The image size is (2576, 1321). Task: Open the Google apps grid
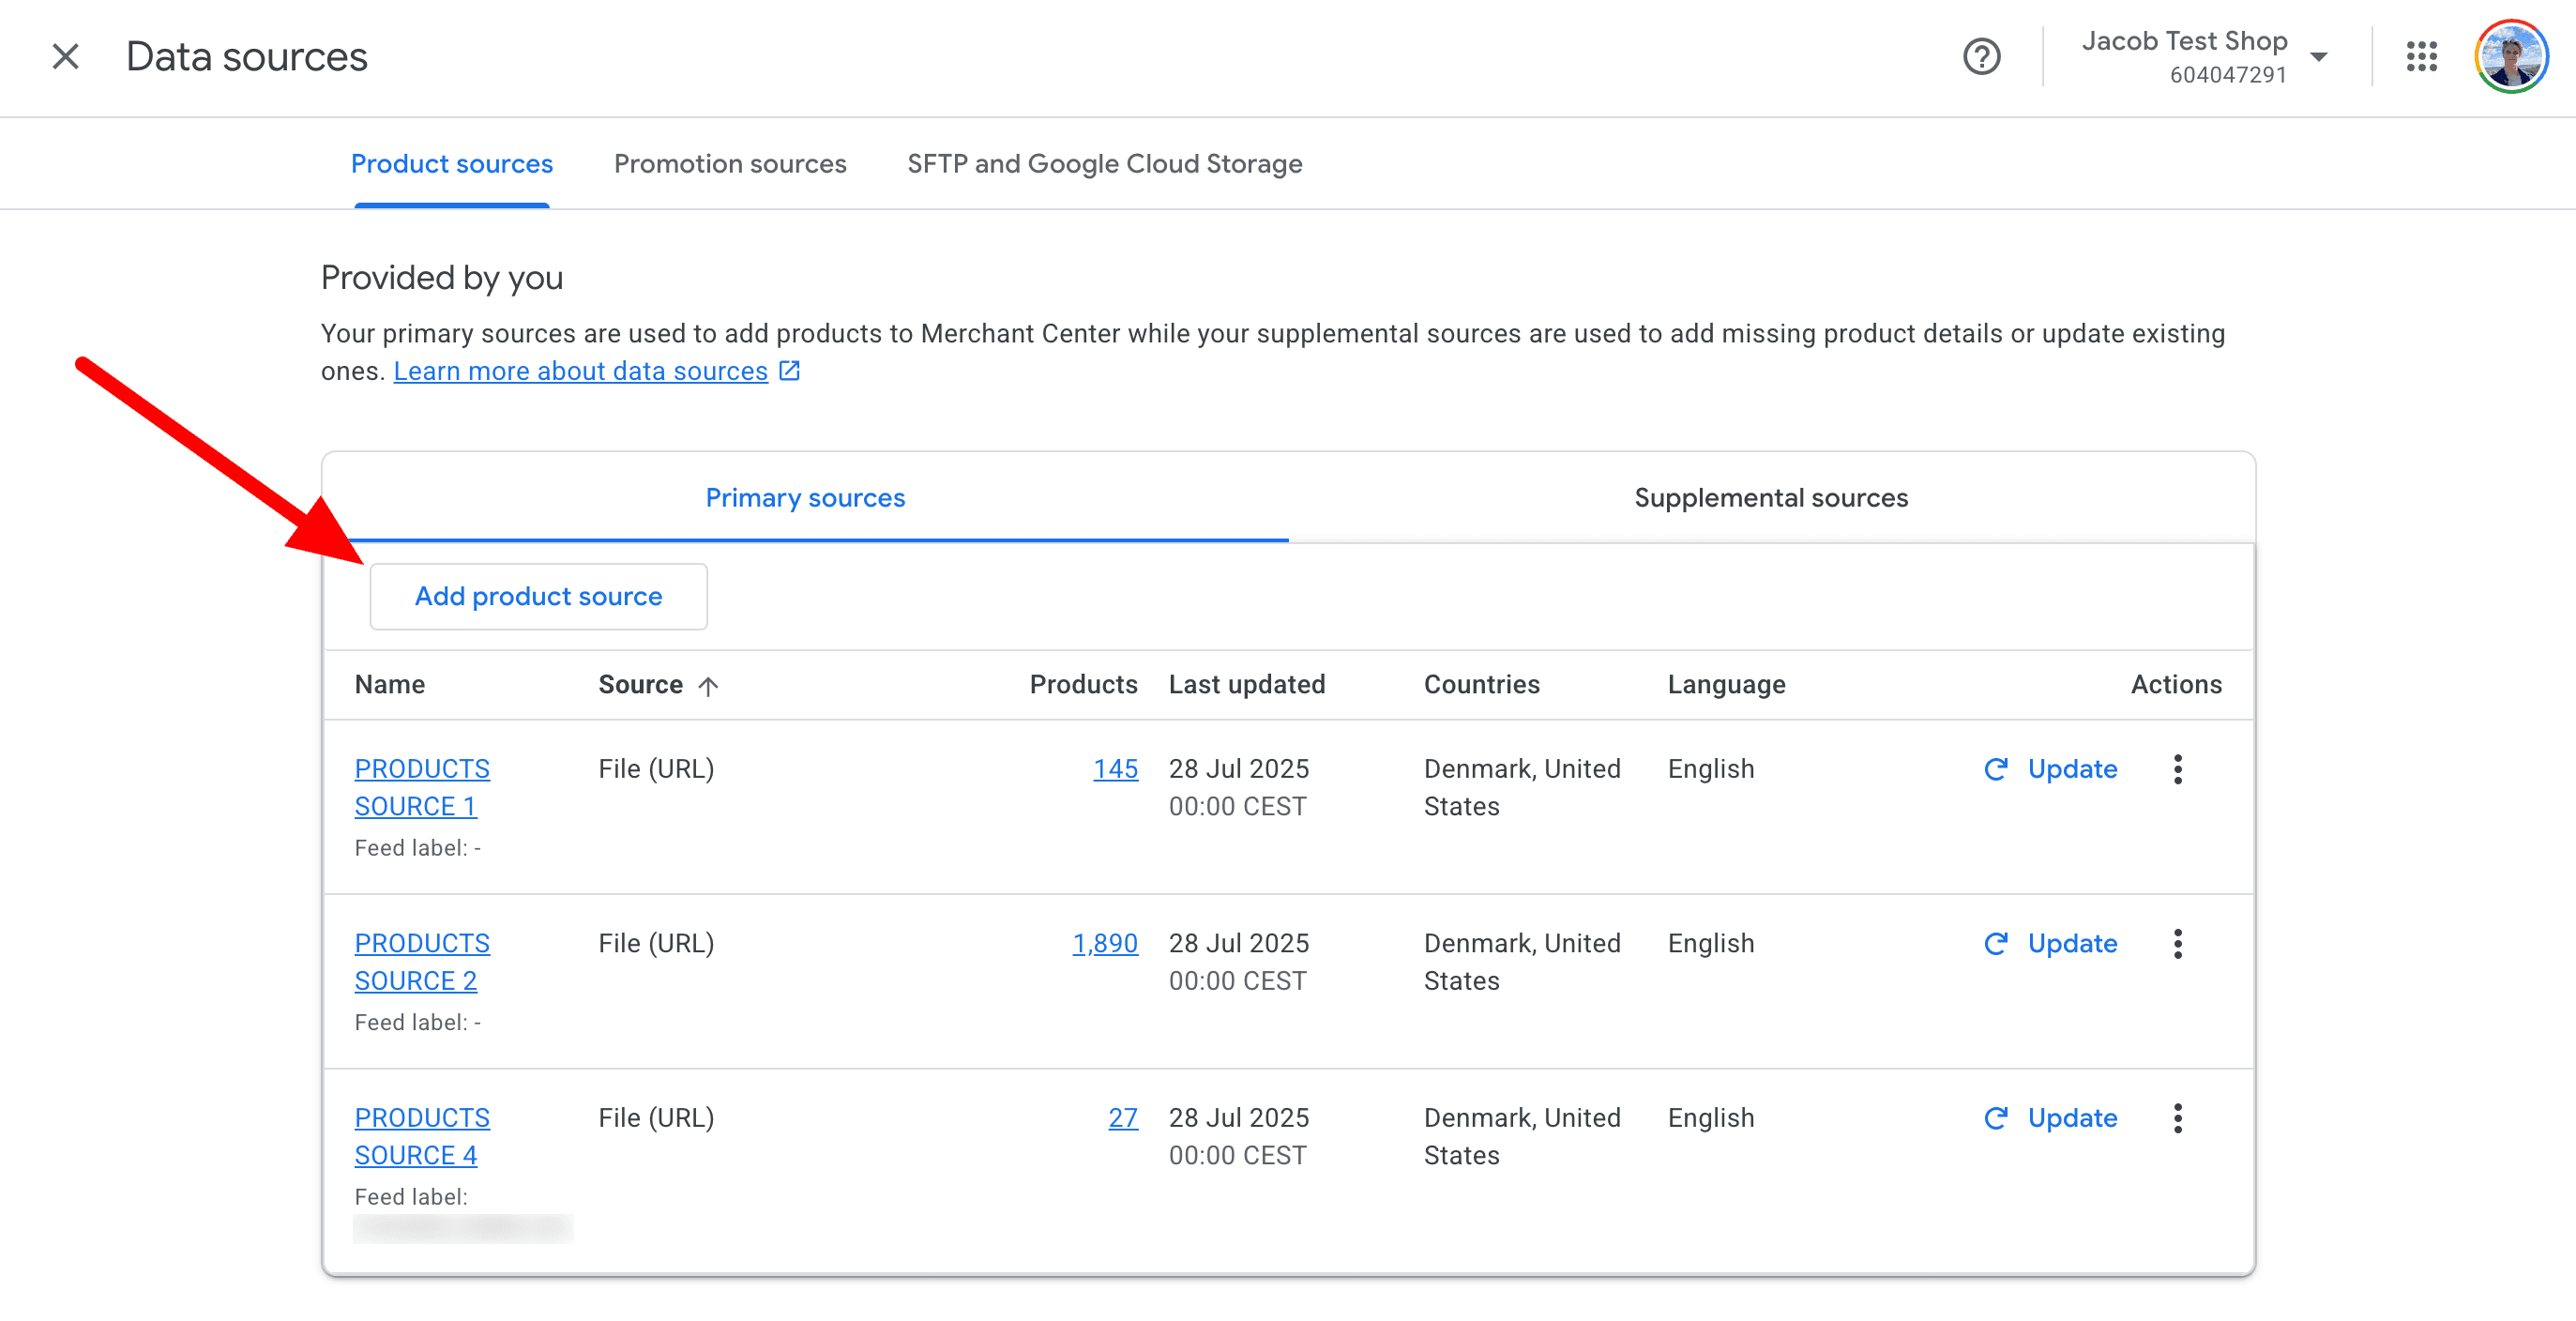2422,58
